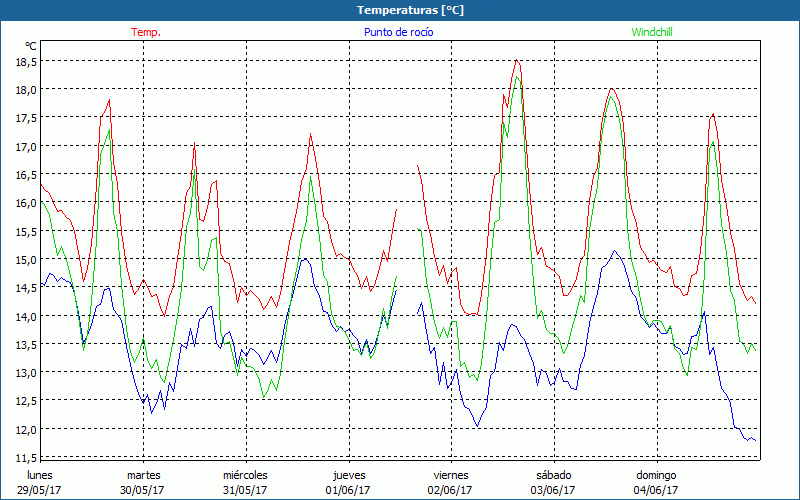Click the °C unit label on the axis
Viewport: 800px width, 500px height.
[31, 46]
